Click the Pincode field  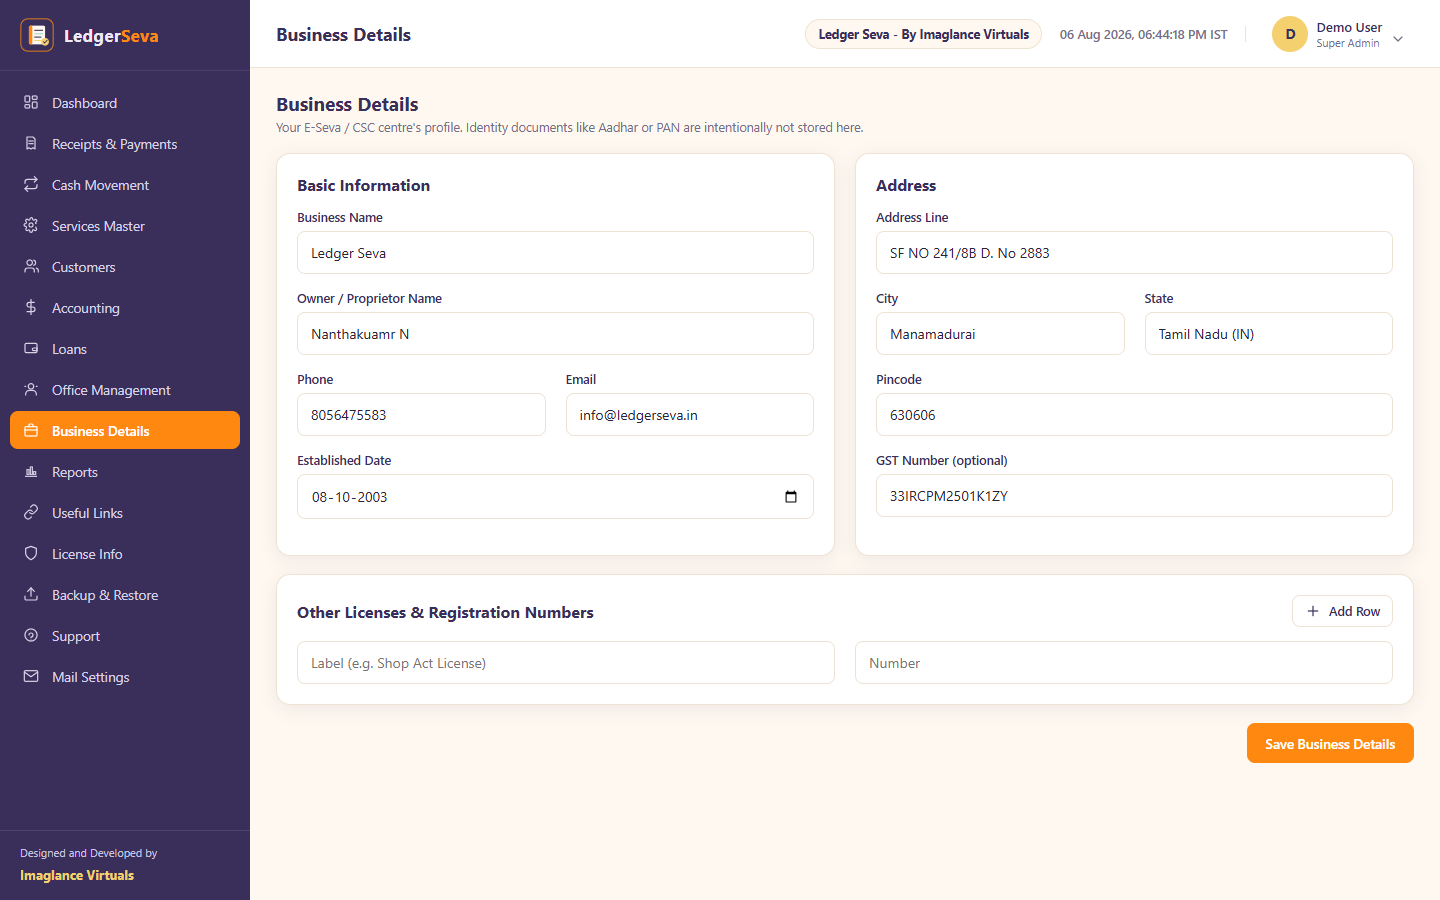coord(1134,415)
